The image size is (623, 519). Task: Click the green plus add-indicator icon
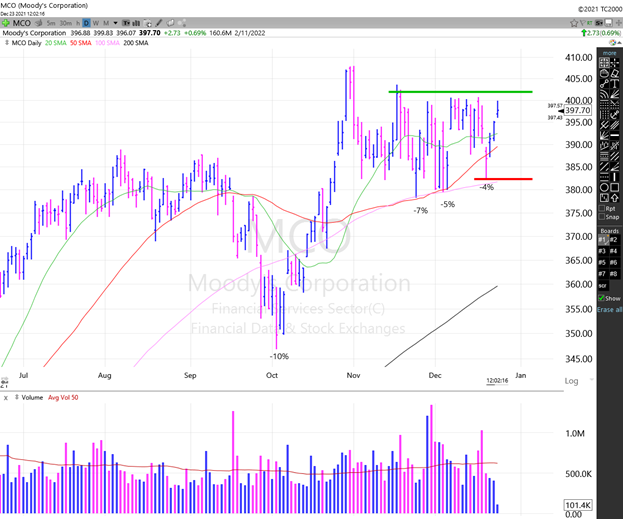[5, 23]
